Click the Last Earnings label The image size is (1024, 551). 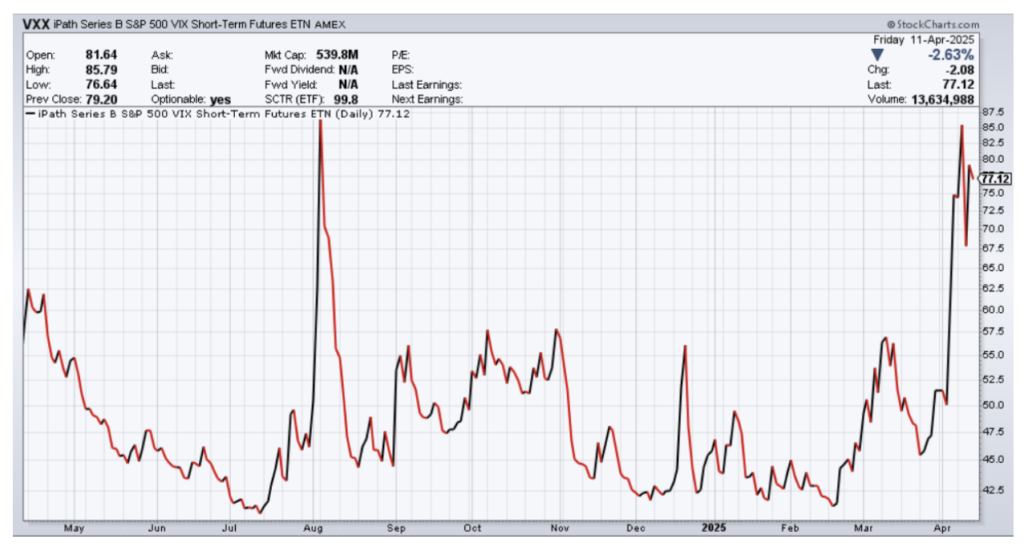(x=426, y=85)
